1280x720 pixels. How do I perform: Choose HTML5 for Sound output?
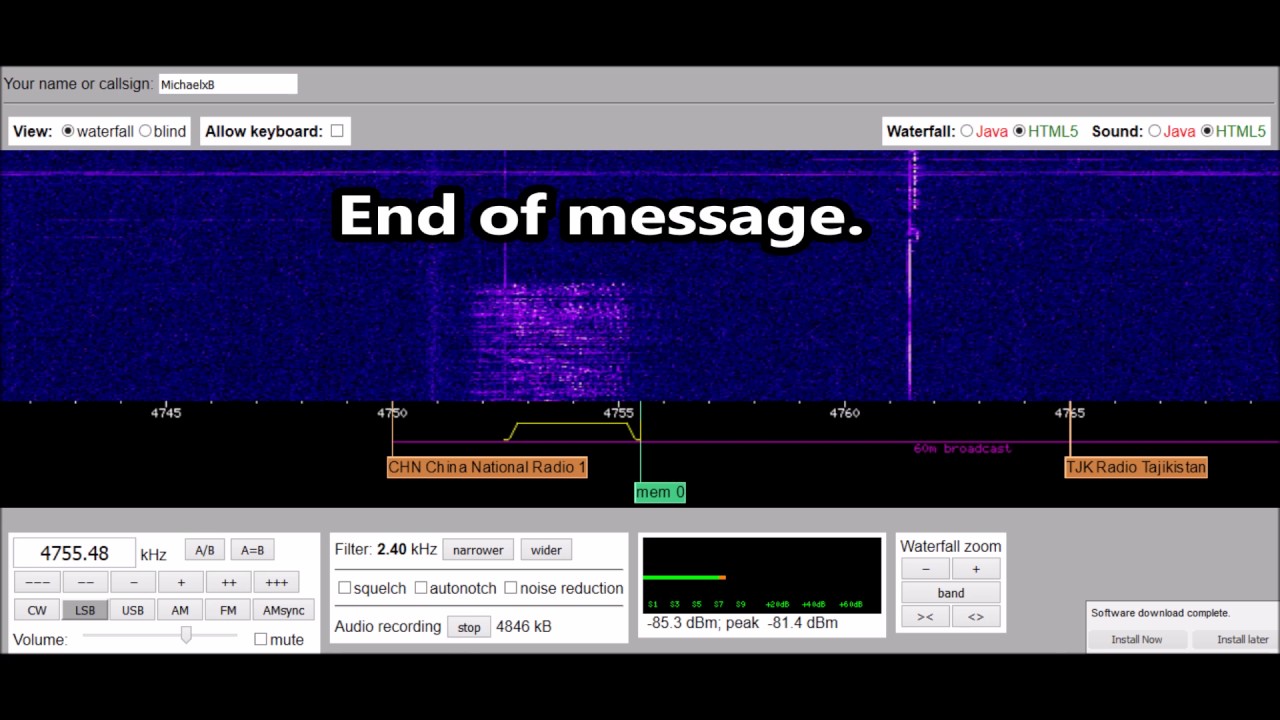[x=1207, y=131]
